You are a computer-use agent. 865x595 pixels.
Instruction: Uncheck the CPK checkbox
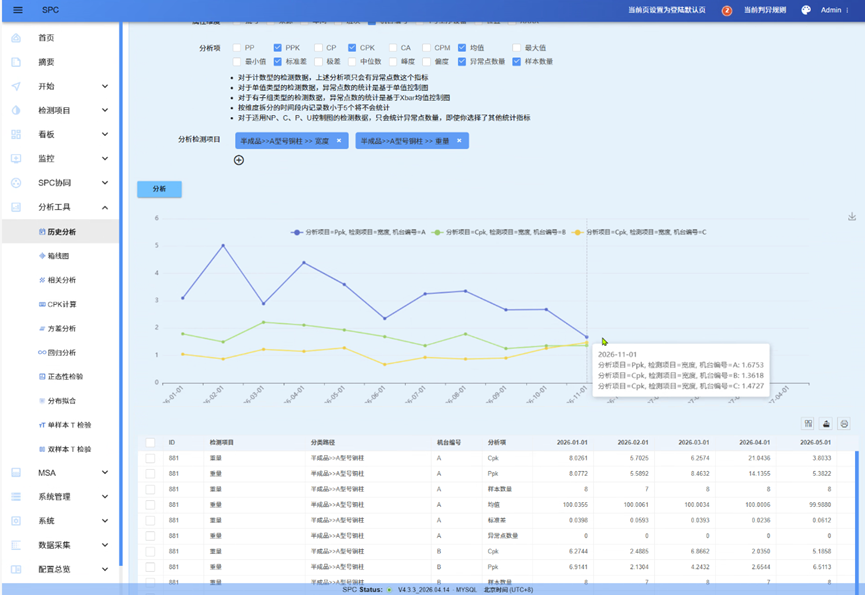[x=352, y=48]
